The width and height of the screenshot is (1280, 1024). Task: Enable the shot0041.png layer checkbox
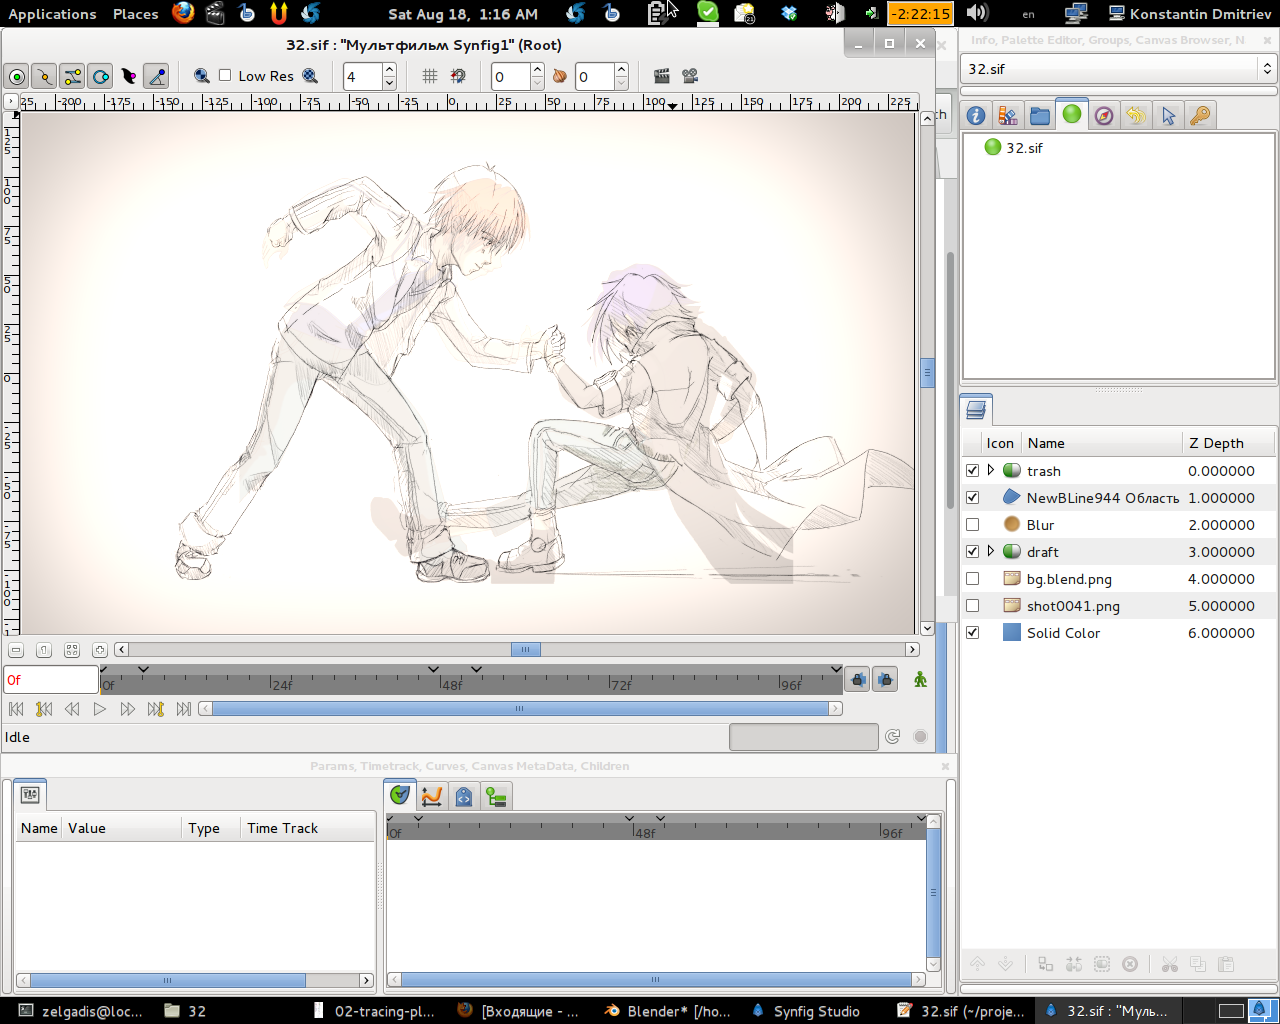(972, 605)
